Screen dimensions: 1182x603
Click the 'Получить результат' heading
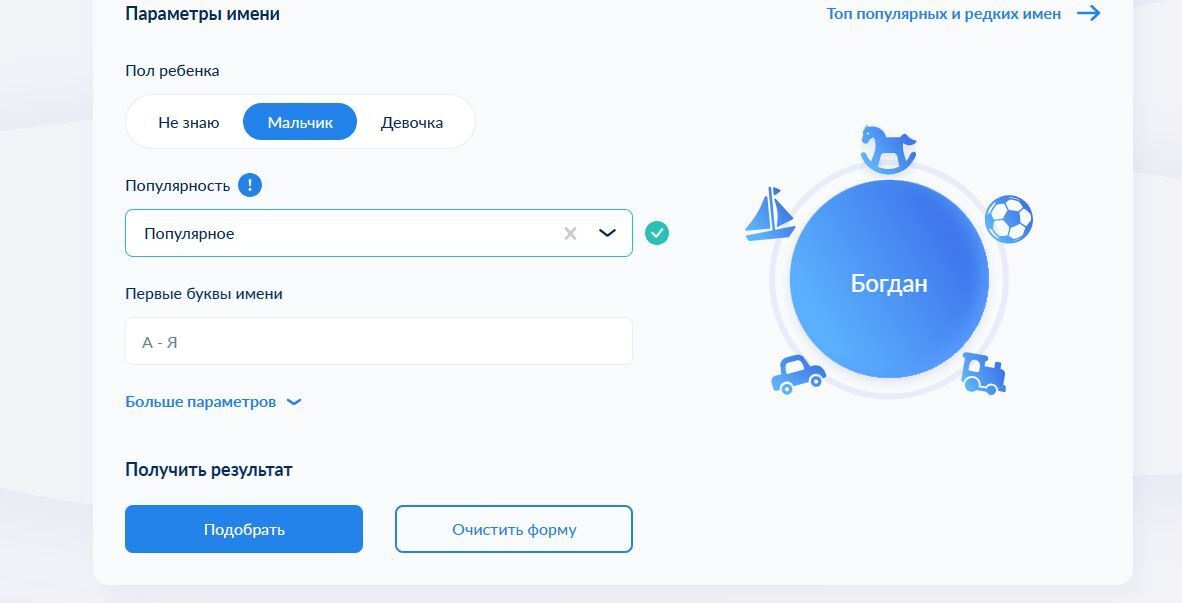(208, 470)
